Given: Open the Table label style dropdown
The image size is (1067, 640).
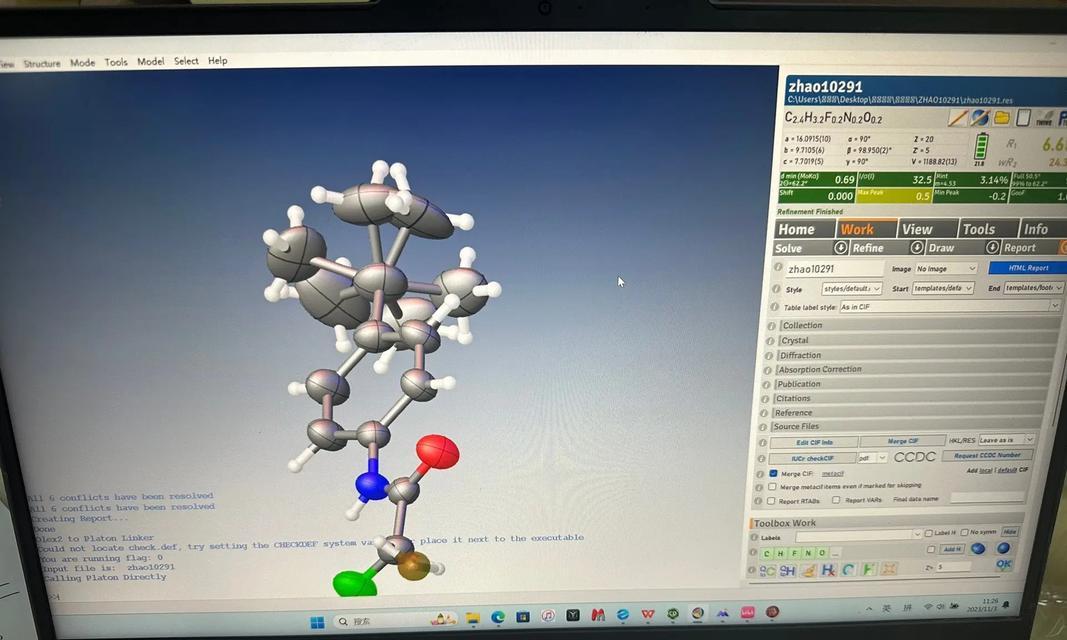Looking at the screenshot, I should pos(950,307).
